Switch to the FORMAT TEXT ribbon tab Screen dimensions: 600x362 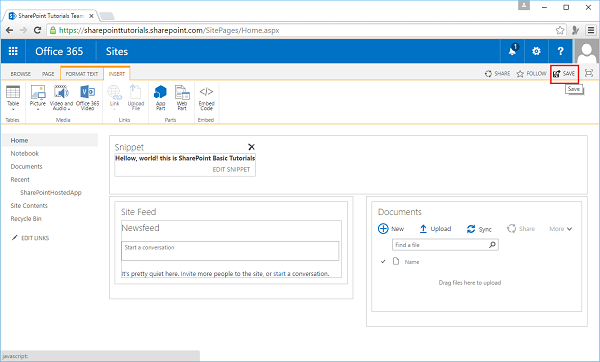coord(82,74)
